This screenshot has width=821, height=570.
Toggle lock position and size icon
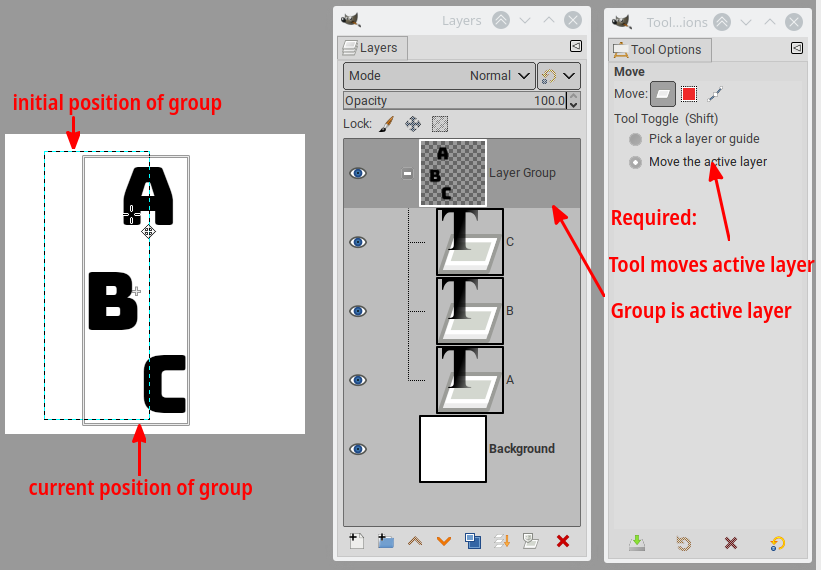click(x=413, y=124)
